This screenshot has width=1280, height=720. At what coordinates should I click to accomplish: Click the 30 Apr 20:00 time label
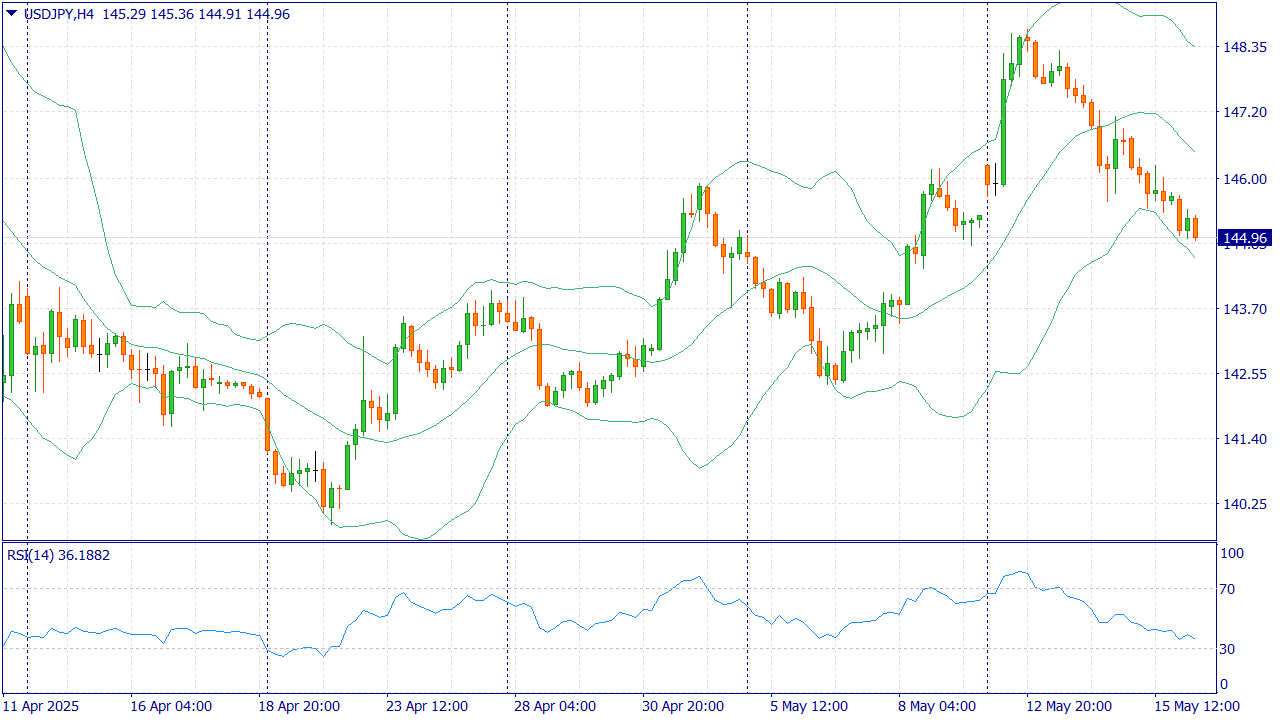tap(683, 706)
